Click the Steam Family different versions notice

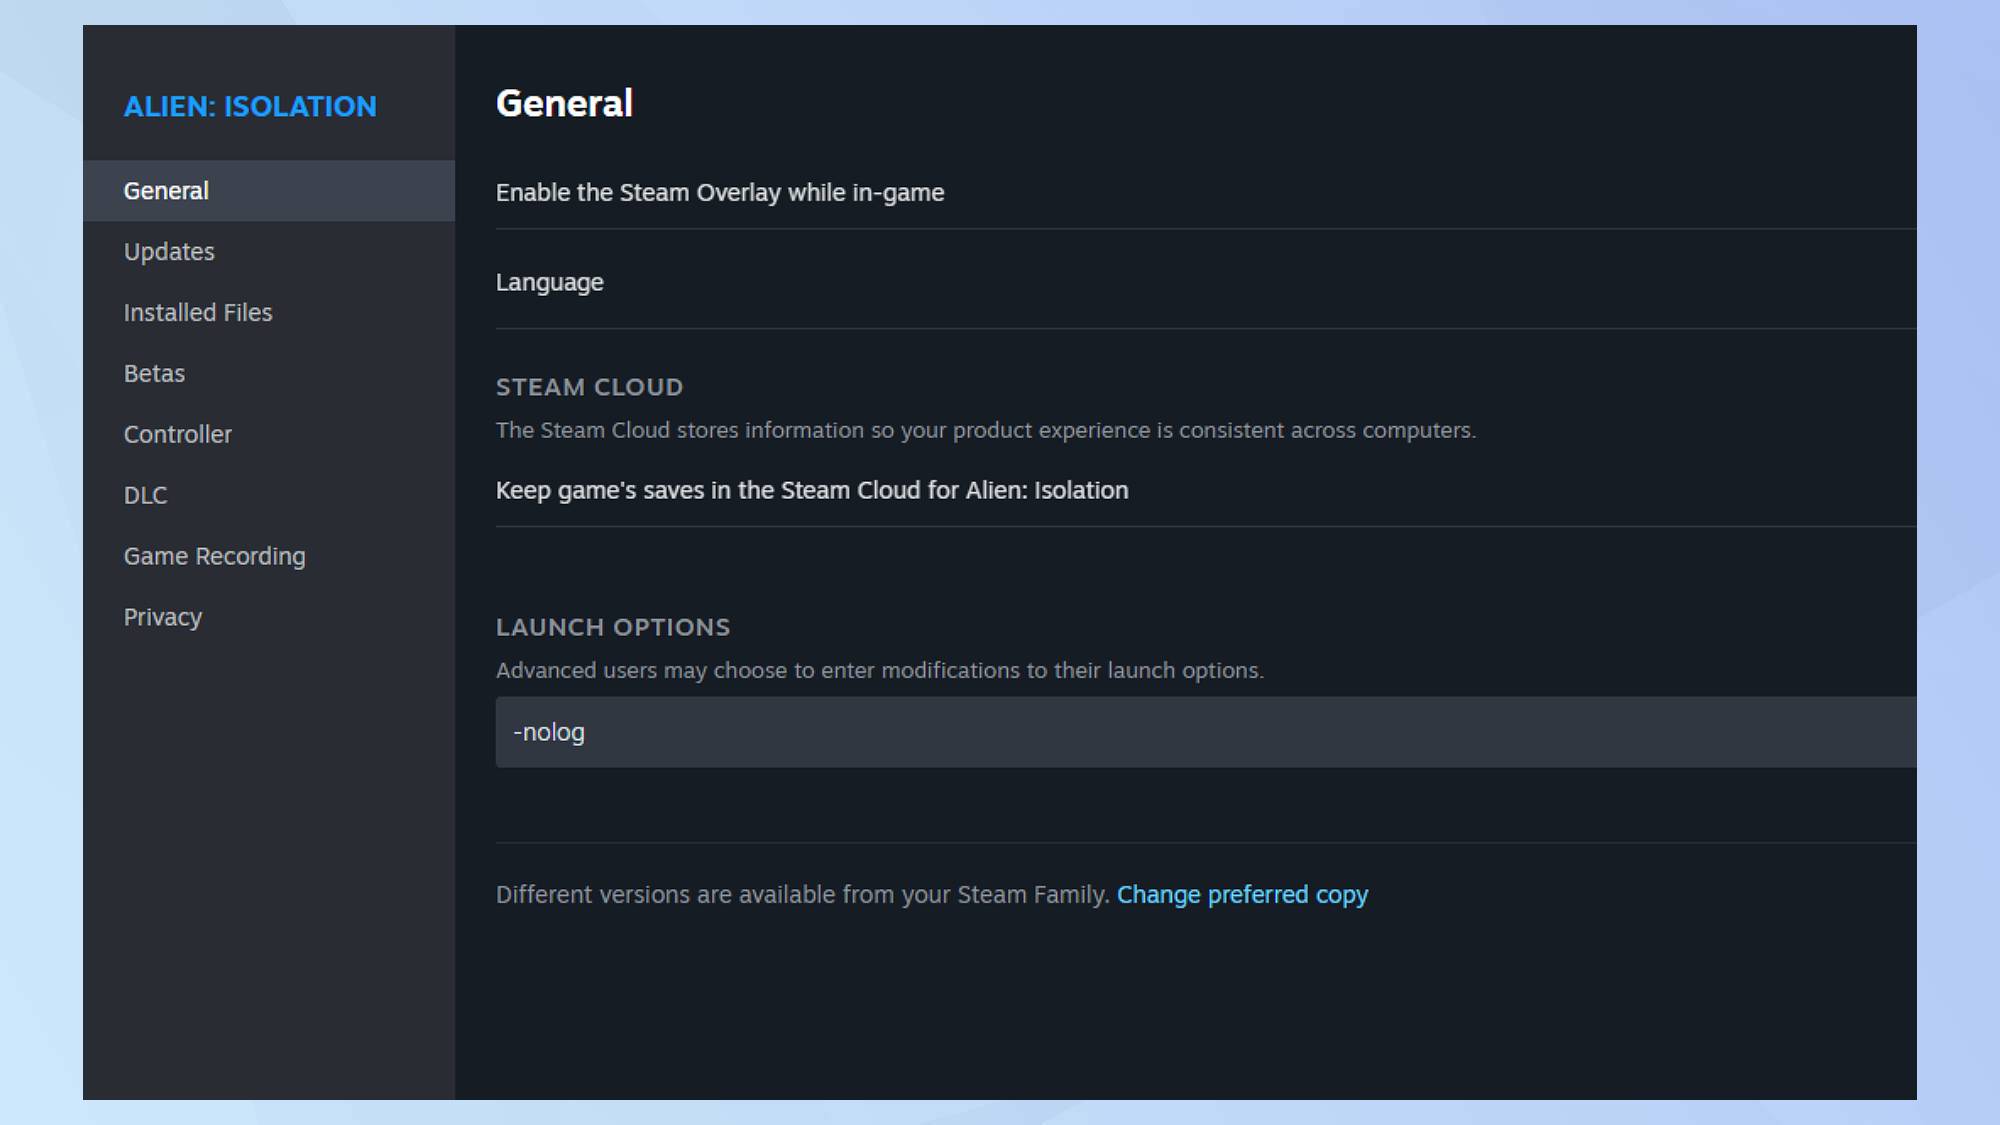point(802,895)
